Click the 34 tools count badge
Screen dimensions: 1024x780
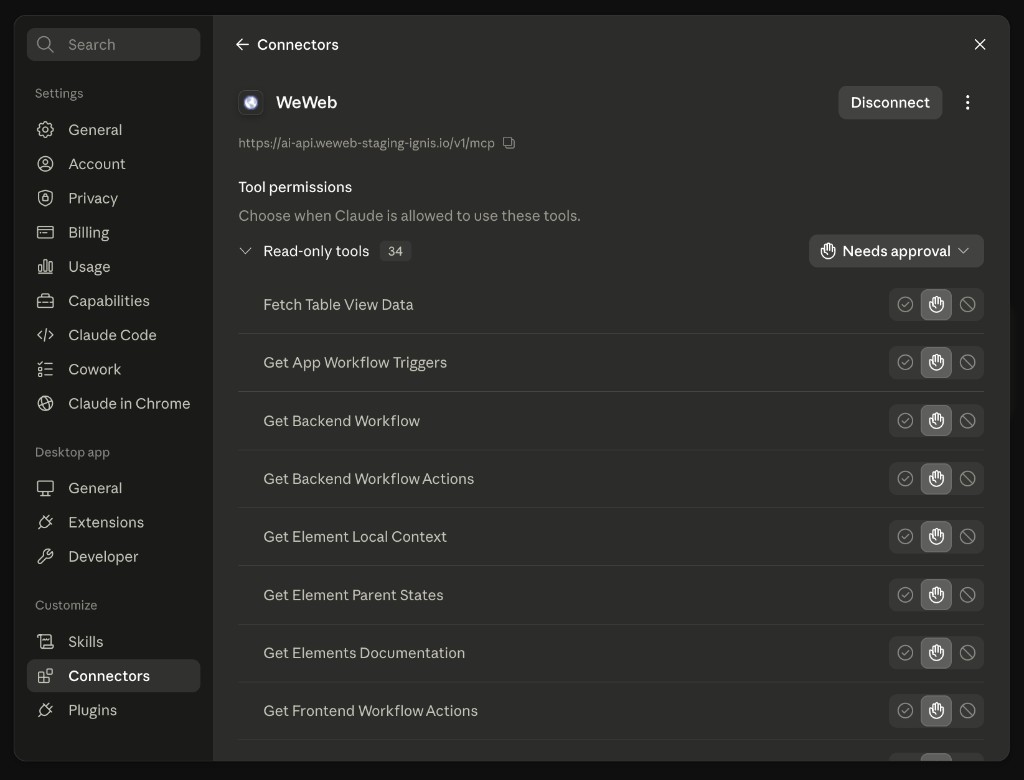(x=395, y=251)
